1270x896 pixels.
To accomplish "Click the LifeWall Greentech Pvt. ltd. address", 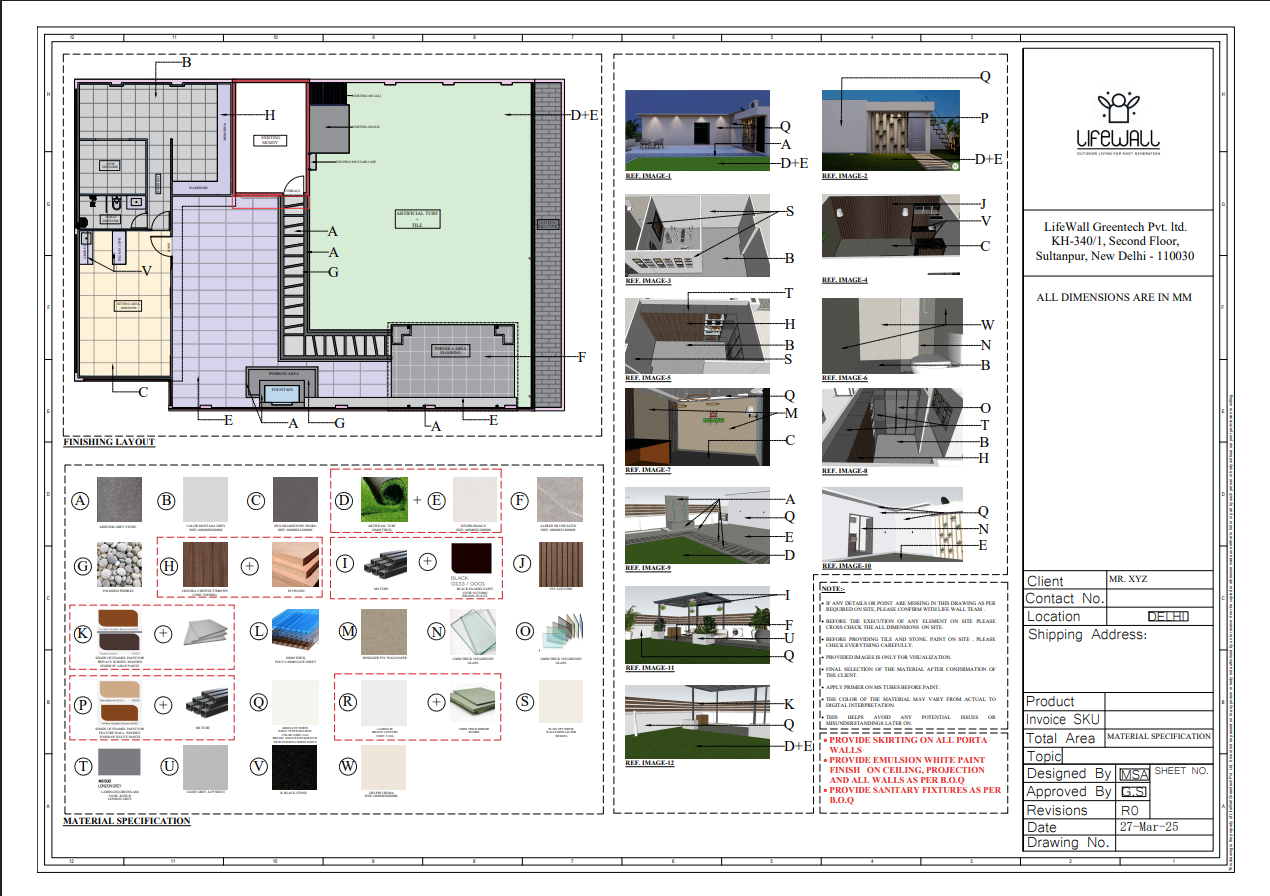I will coord(1117,241).
